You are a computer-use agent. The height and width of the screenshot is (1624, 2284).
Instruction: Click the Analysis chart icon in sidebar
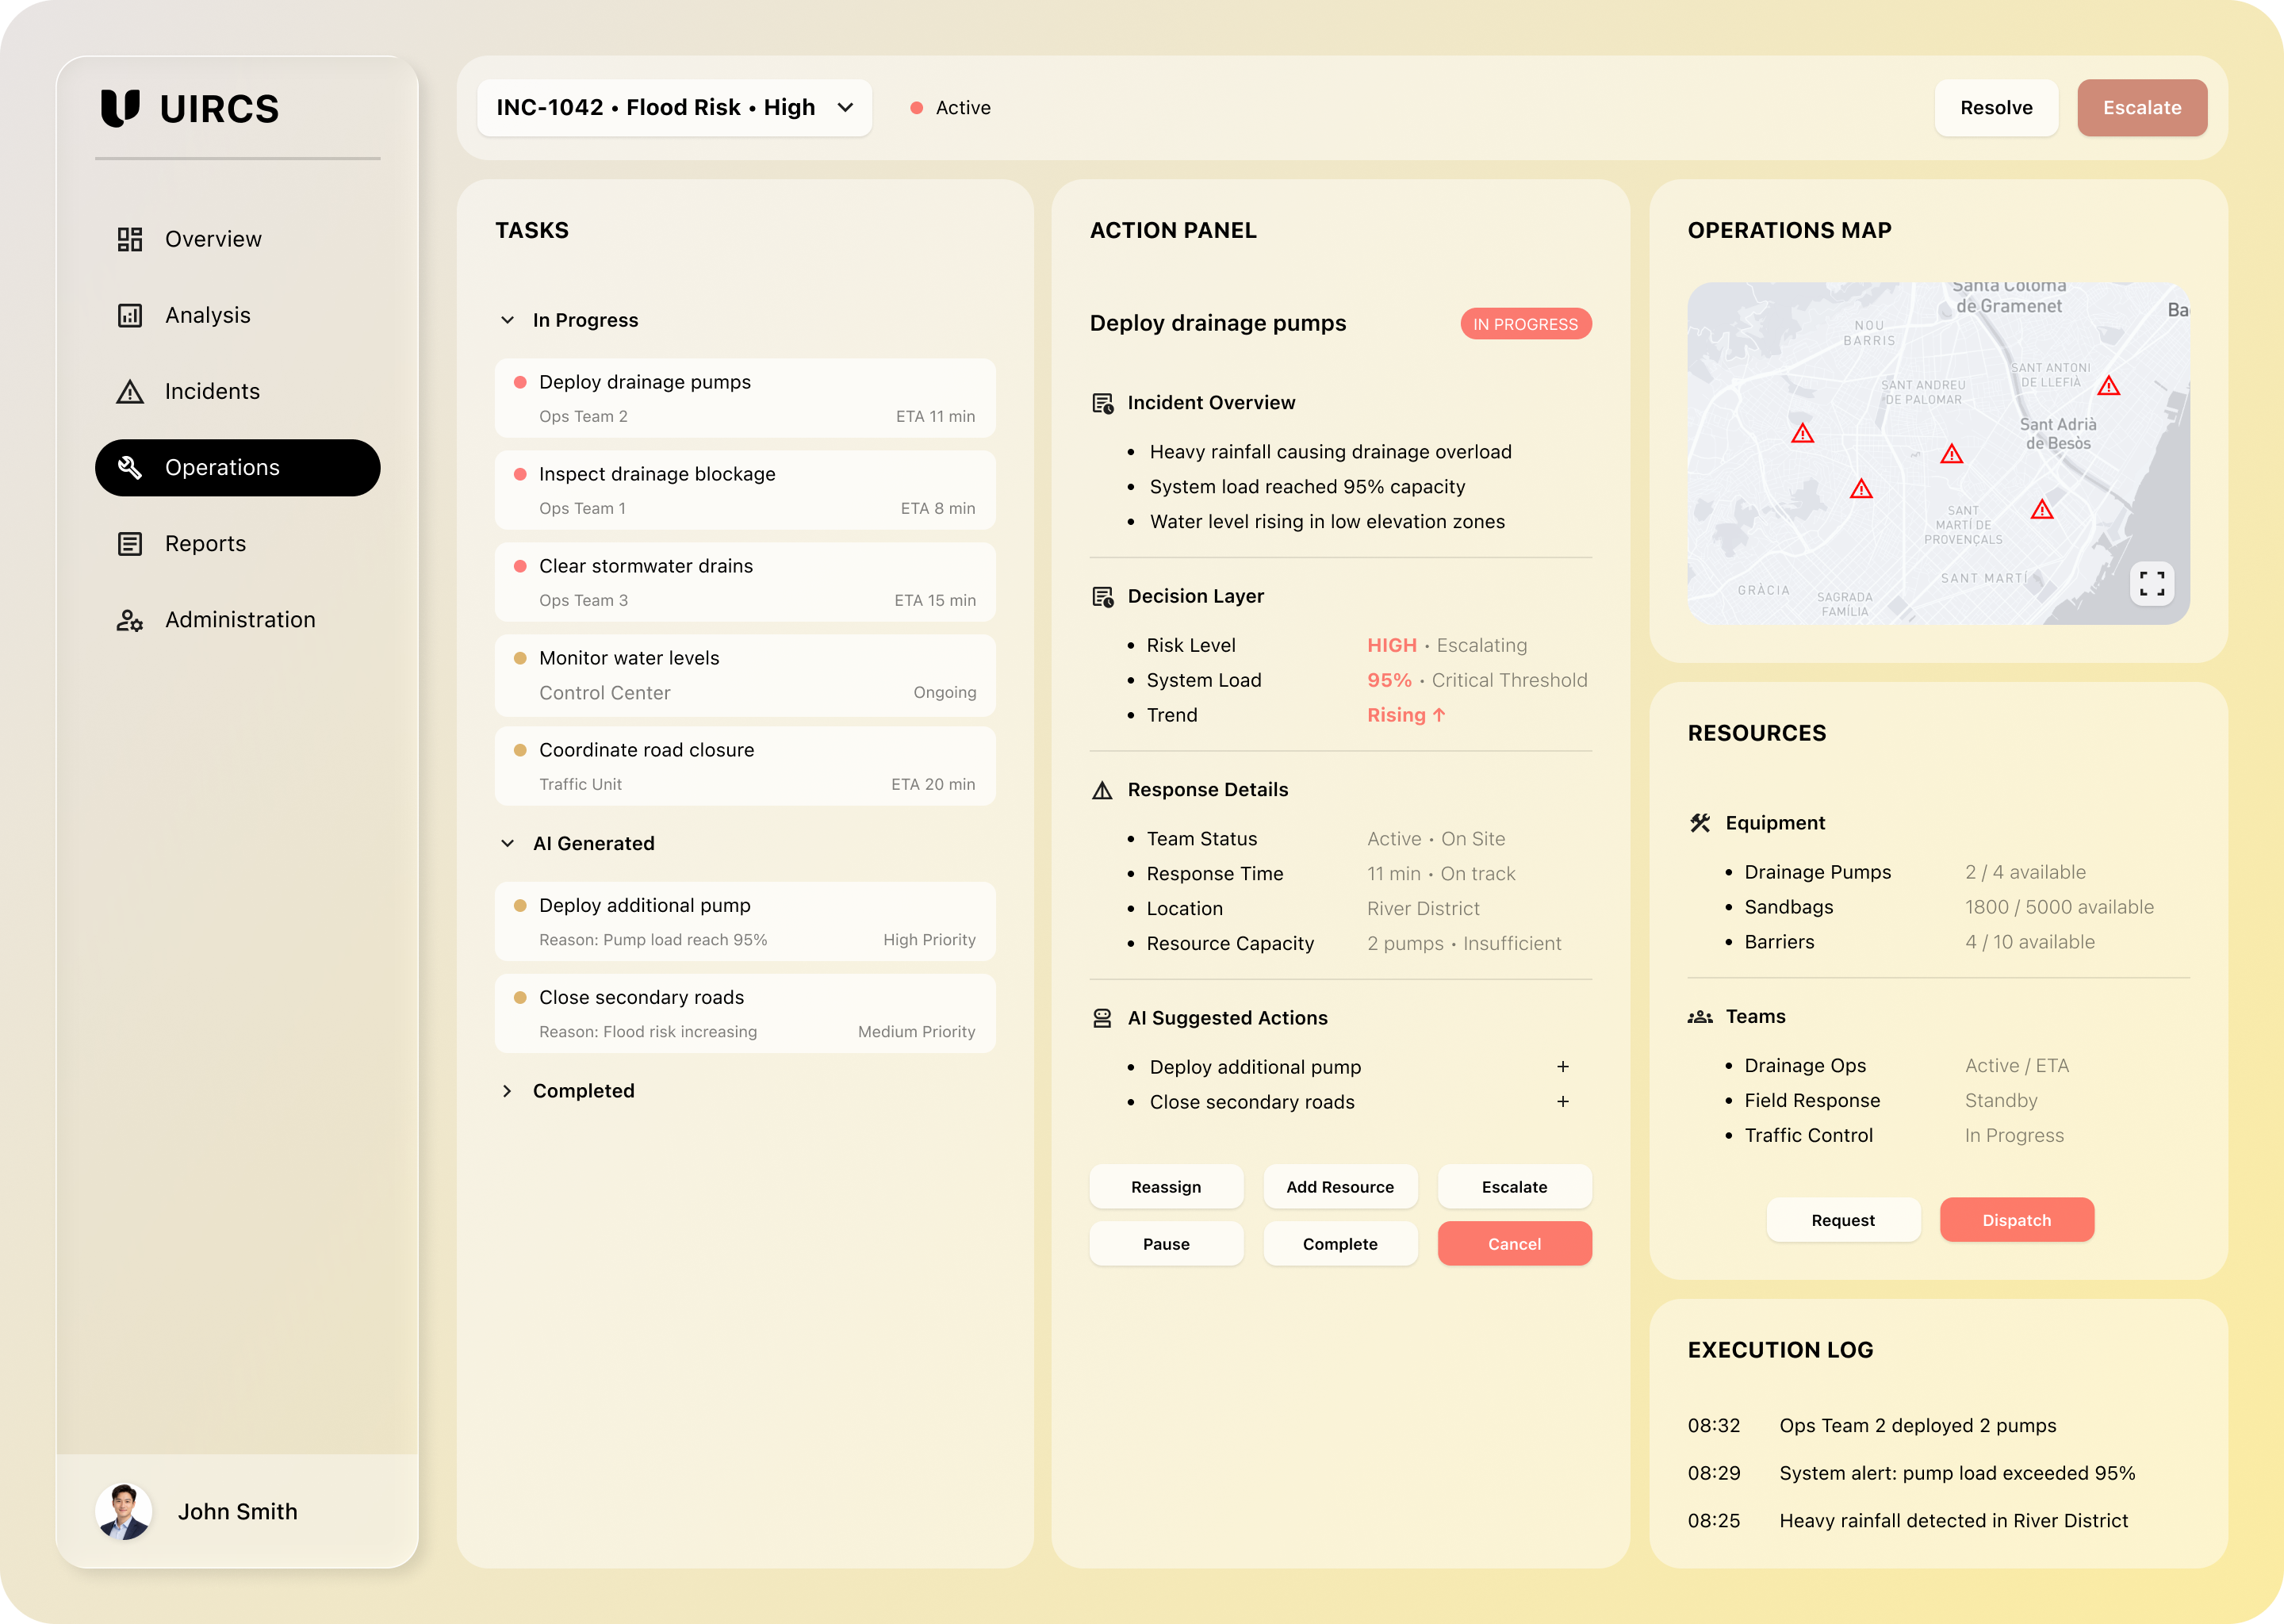[130, 315]
